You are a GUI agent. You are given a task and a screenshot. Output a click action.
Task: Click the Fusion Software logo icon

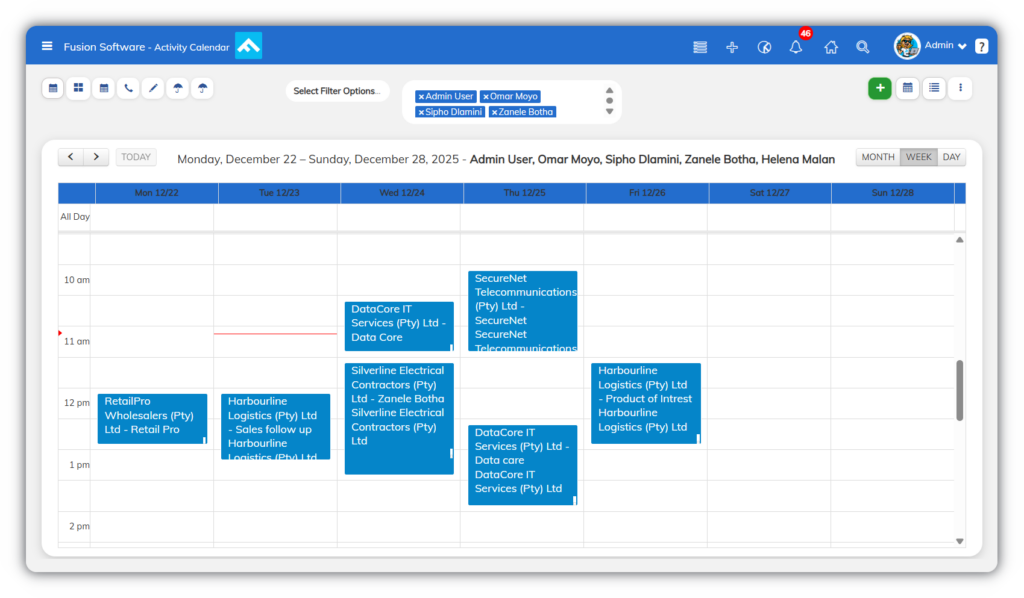248,46
